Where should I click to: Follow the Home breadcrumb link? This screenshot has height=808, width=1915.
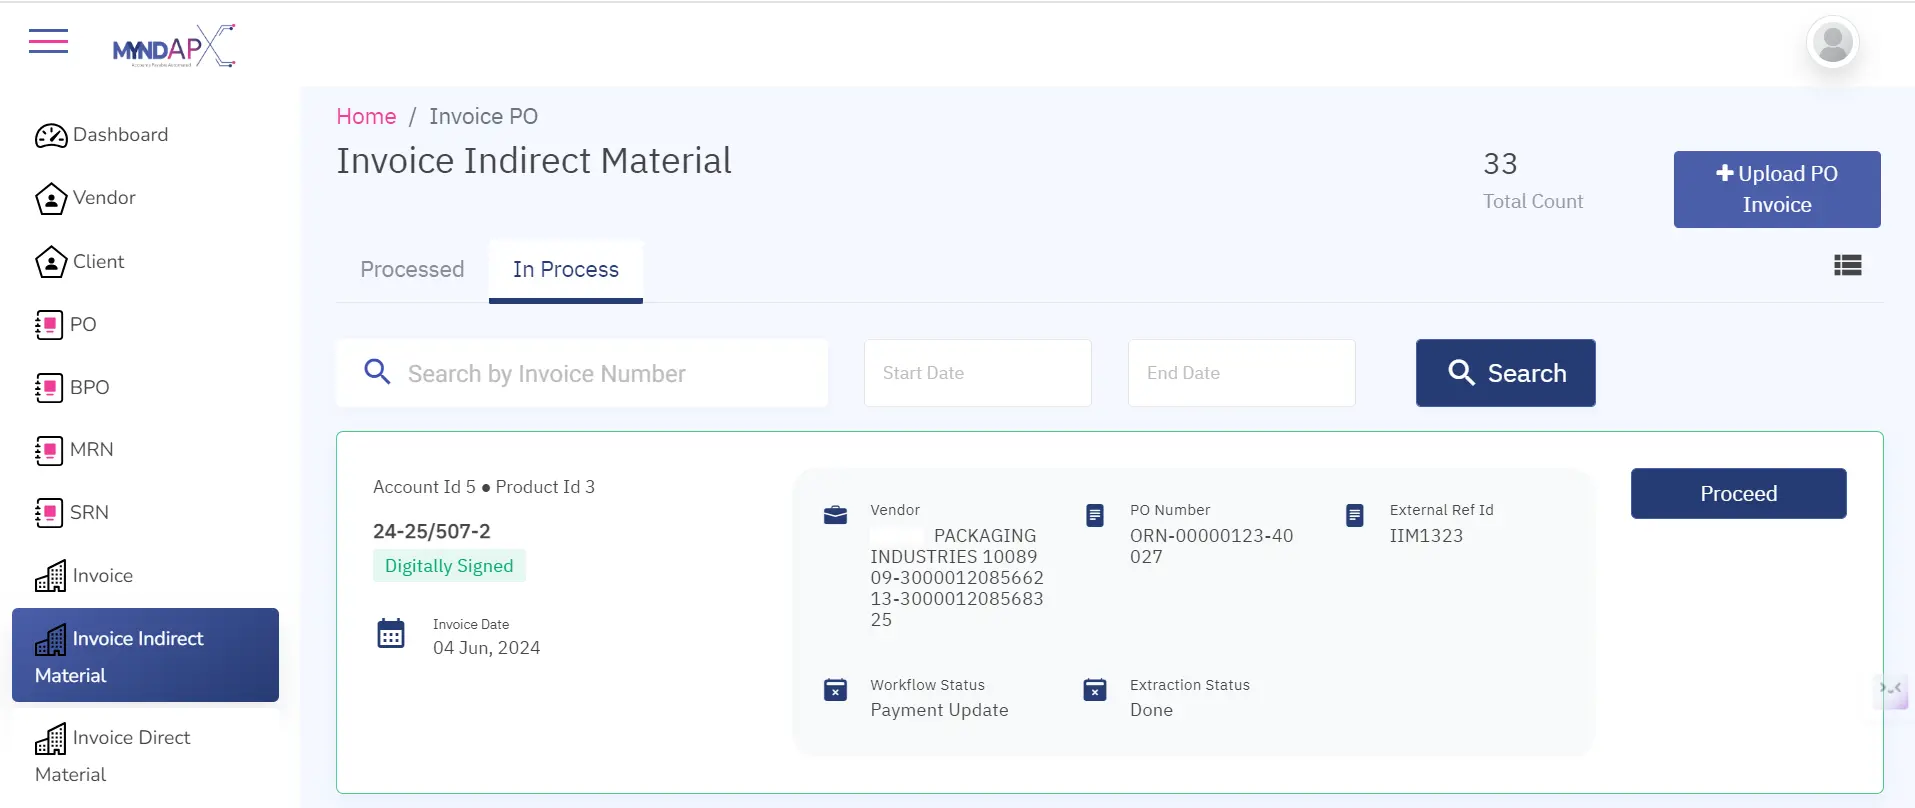pyautogui.click(x=366, y=117)
